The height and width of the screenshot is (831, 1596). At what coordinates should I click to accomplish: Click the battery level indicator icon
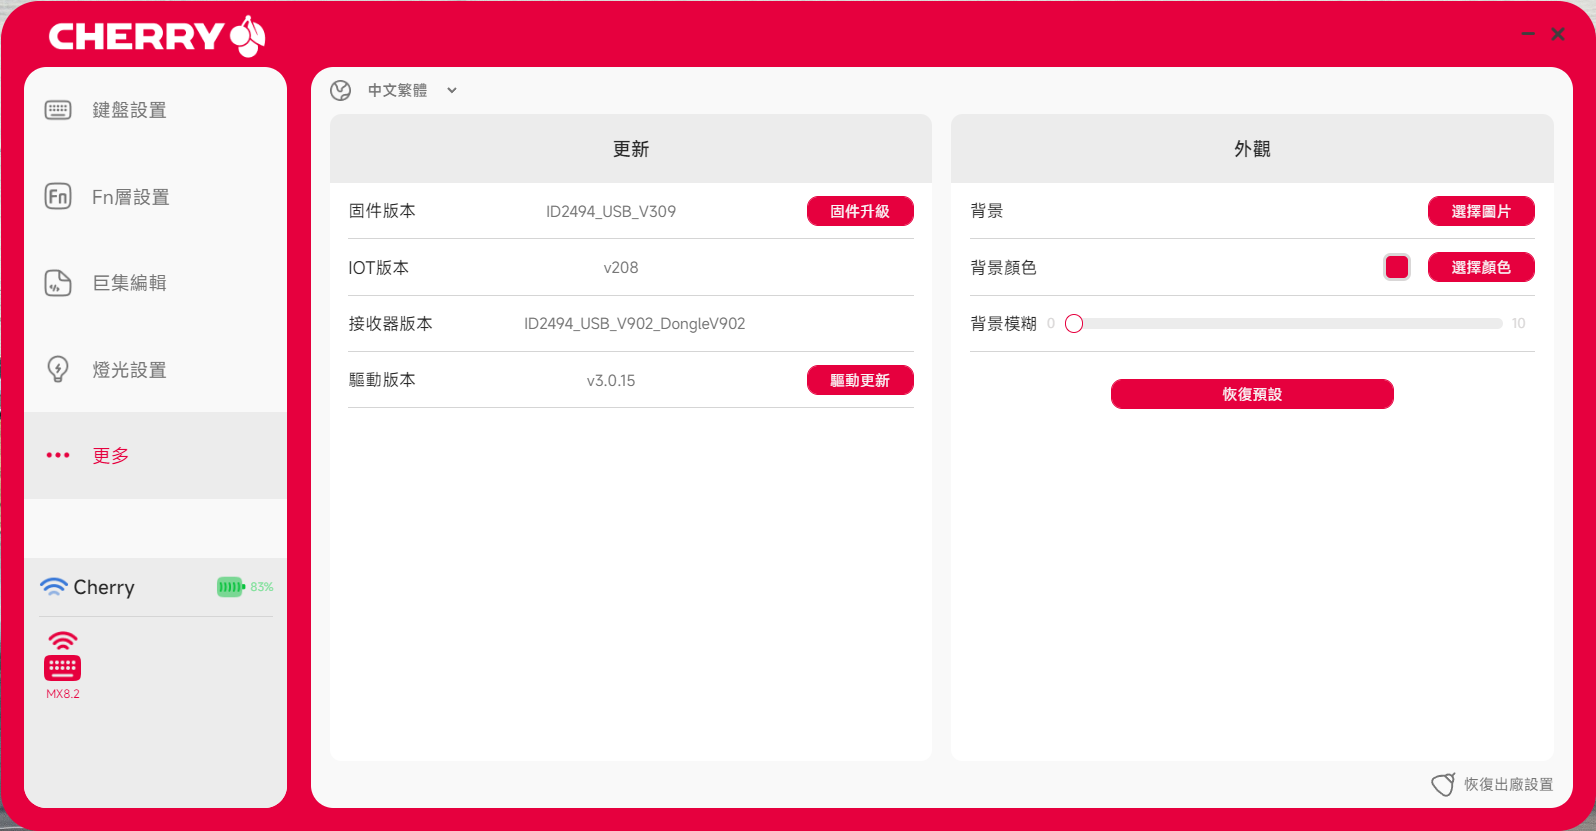click(x=230, y=587)
